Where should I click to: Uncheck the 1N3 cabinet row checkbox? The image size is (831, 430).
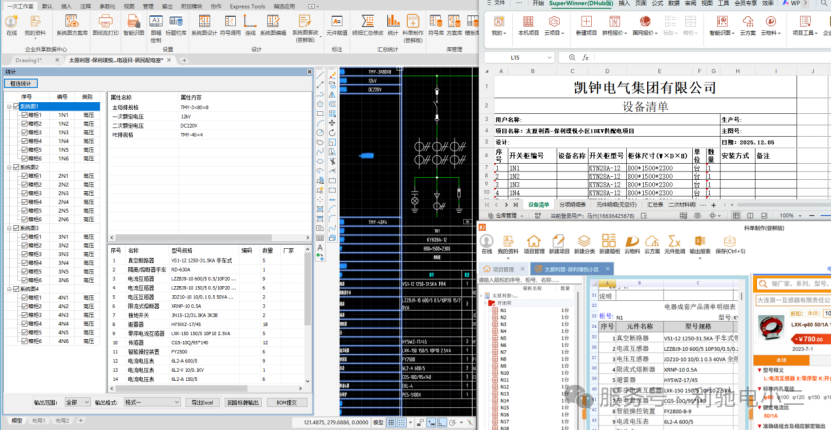click(24, 132)
